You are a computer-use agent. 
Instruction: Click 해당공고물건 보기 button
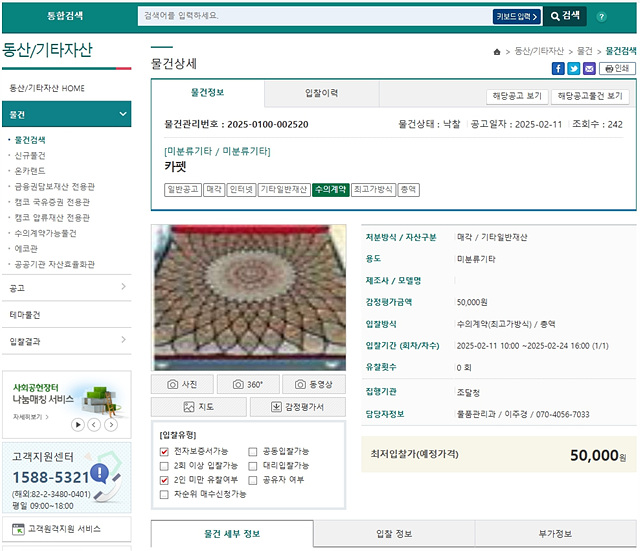pos(590,96)
